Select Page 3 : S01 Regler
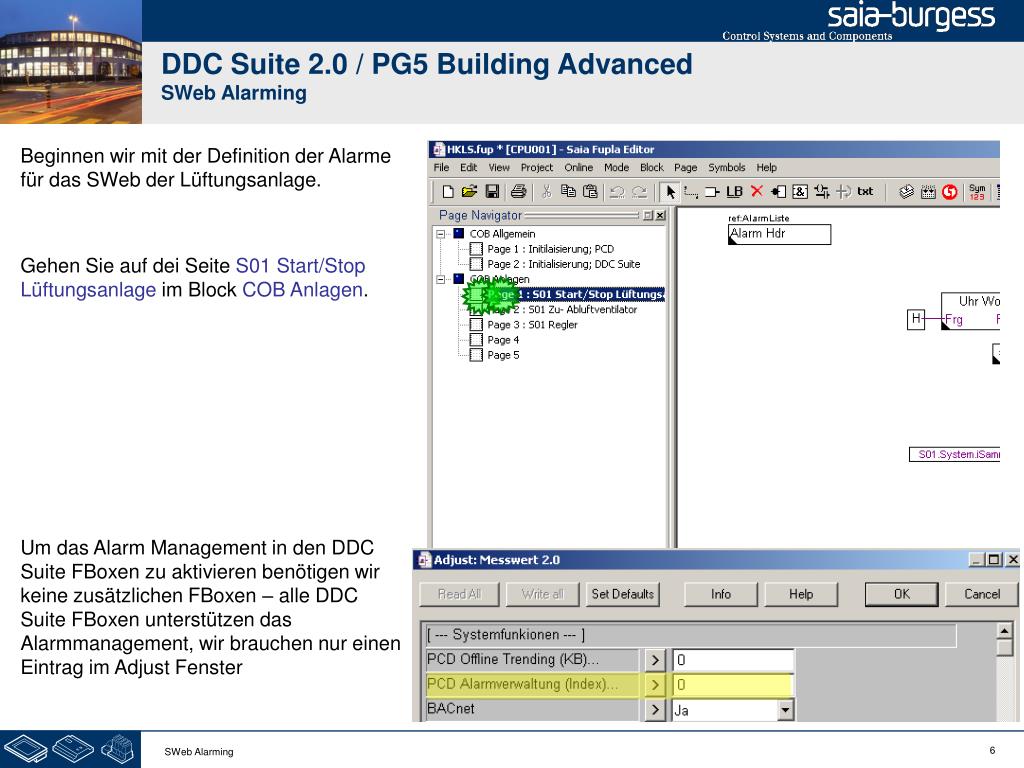Viewport: 1024px width, 768px height. [x=532, y=325]
